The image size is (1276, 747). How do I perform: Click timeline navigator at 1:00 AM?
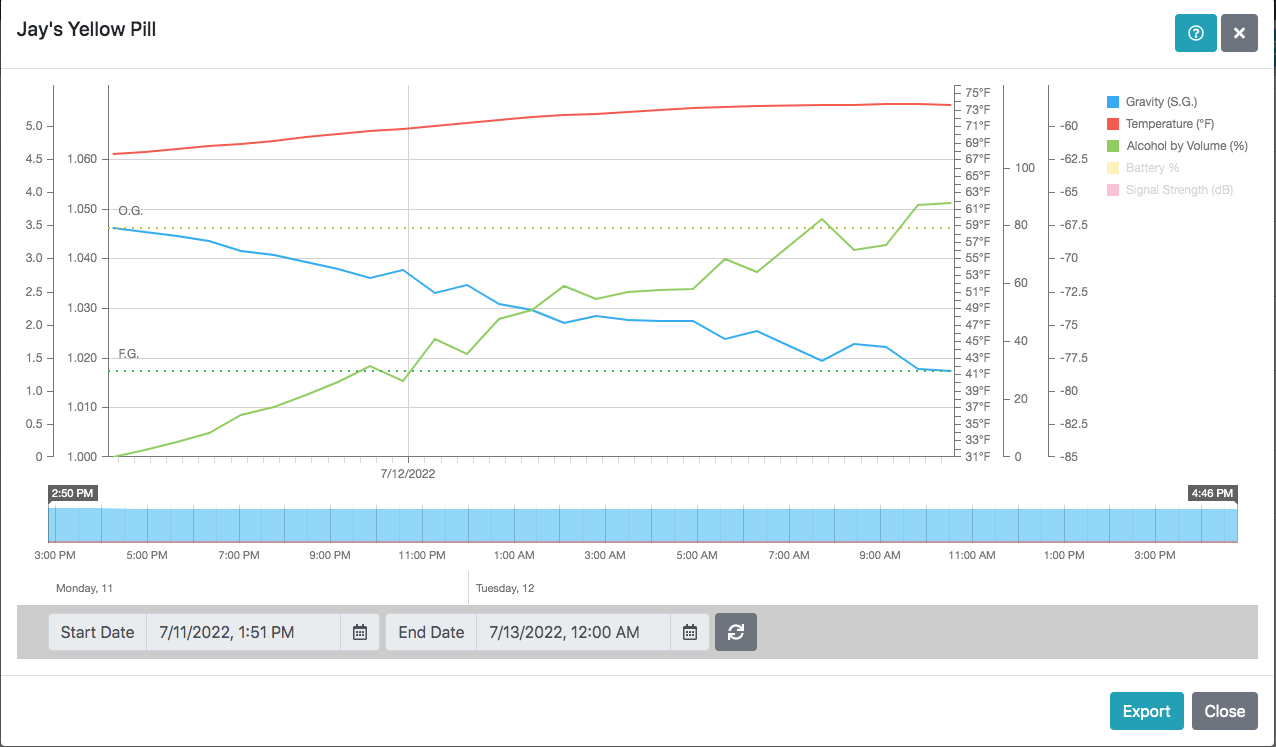514,525
